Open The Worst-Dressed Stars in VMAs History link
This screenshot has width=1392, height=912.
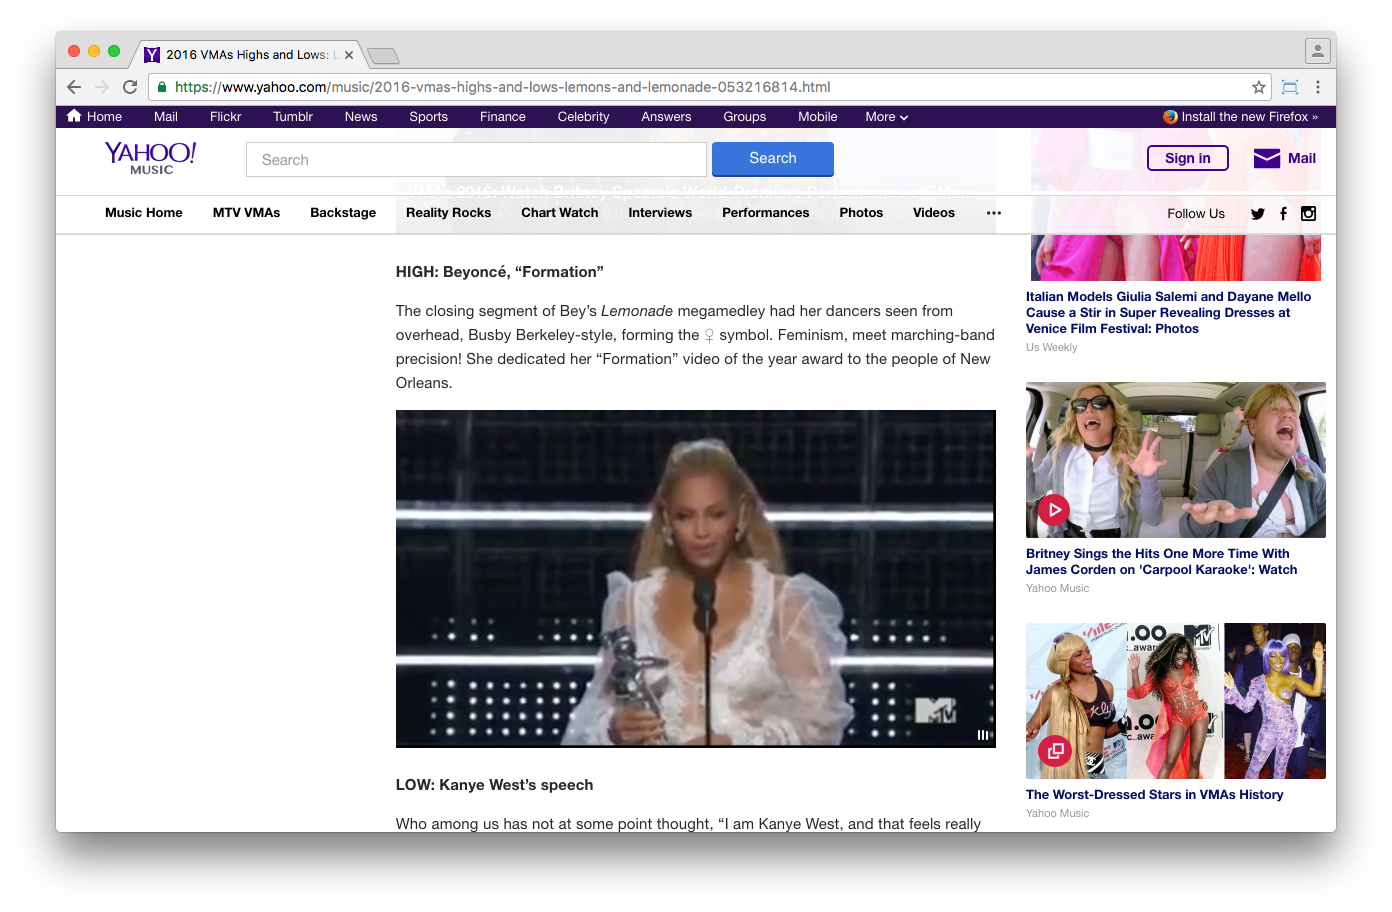1154,795
